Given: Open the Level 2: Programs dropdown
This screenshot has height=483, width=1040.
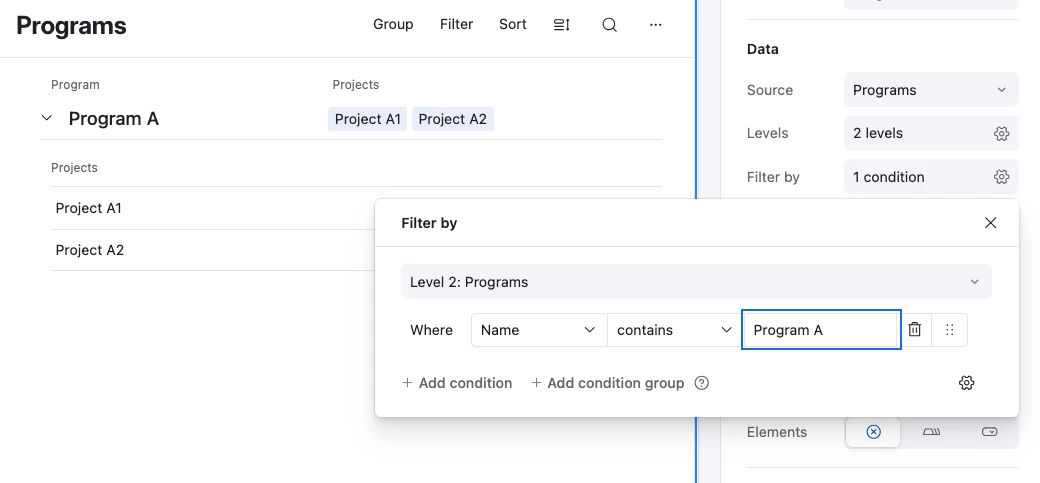Looking at the screenshot, I should click(696, 282).
